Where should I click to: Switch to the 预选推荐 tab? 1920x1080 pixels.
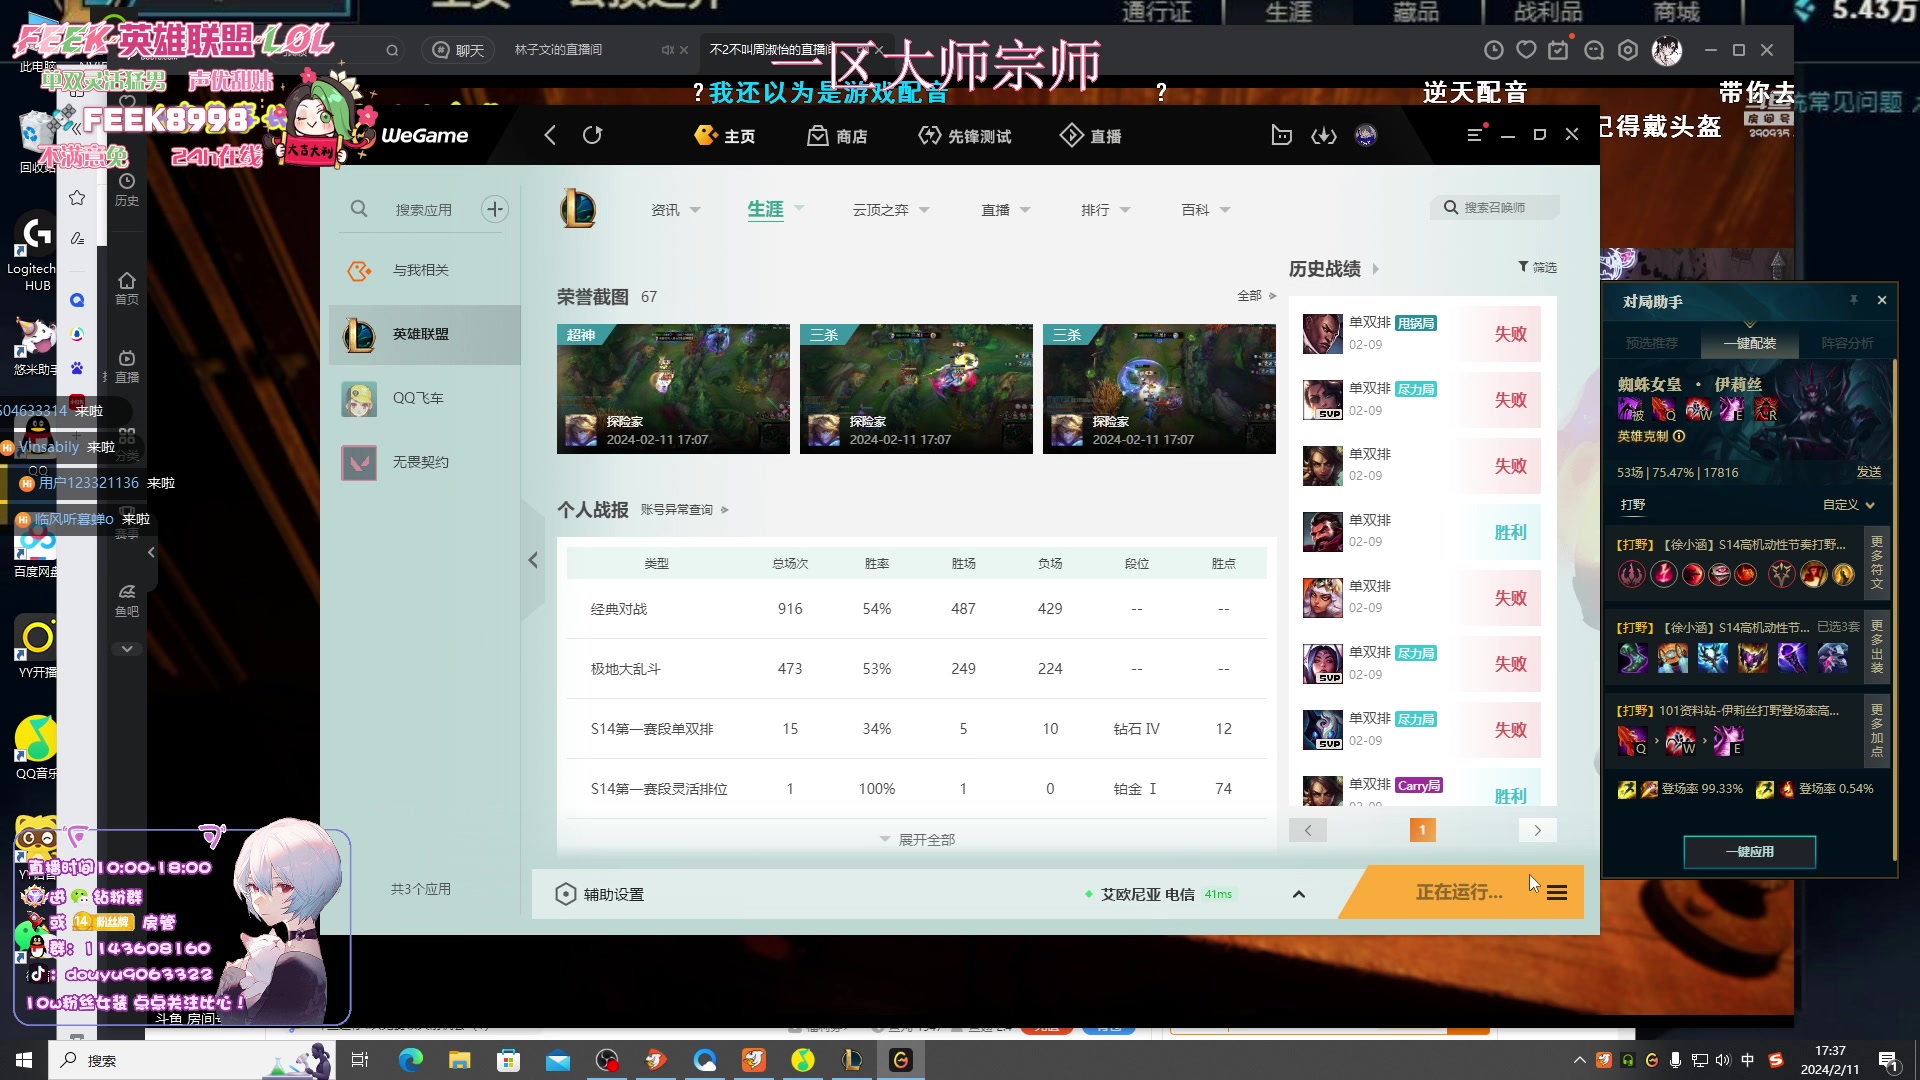tap(1651, 343)
